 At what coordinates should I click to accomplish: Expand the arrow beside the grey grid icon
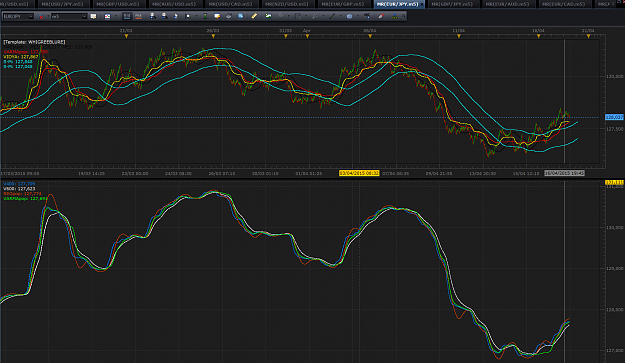pyautogui.click(x=307, y=16)
